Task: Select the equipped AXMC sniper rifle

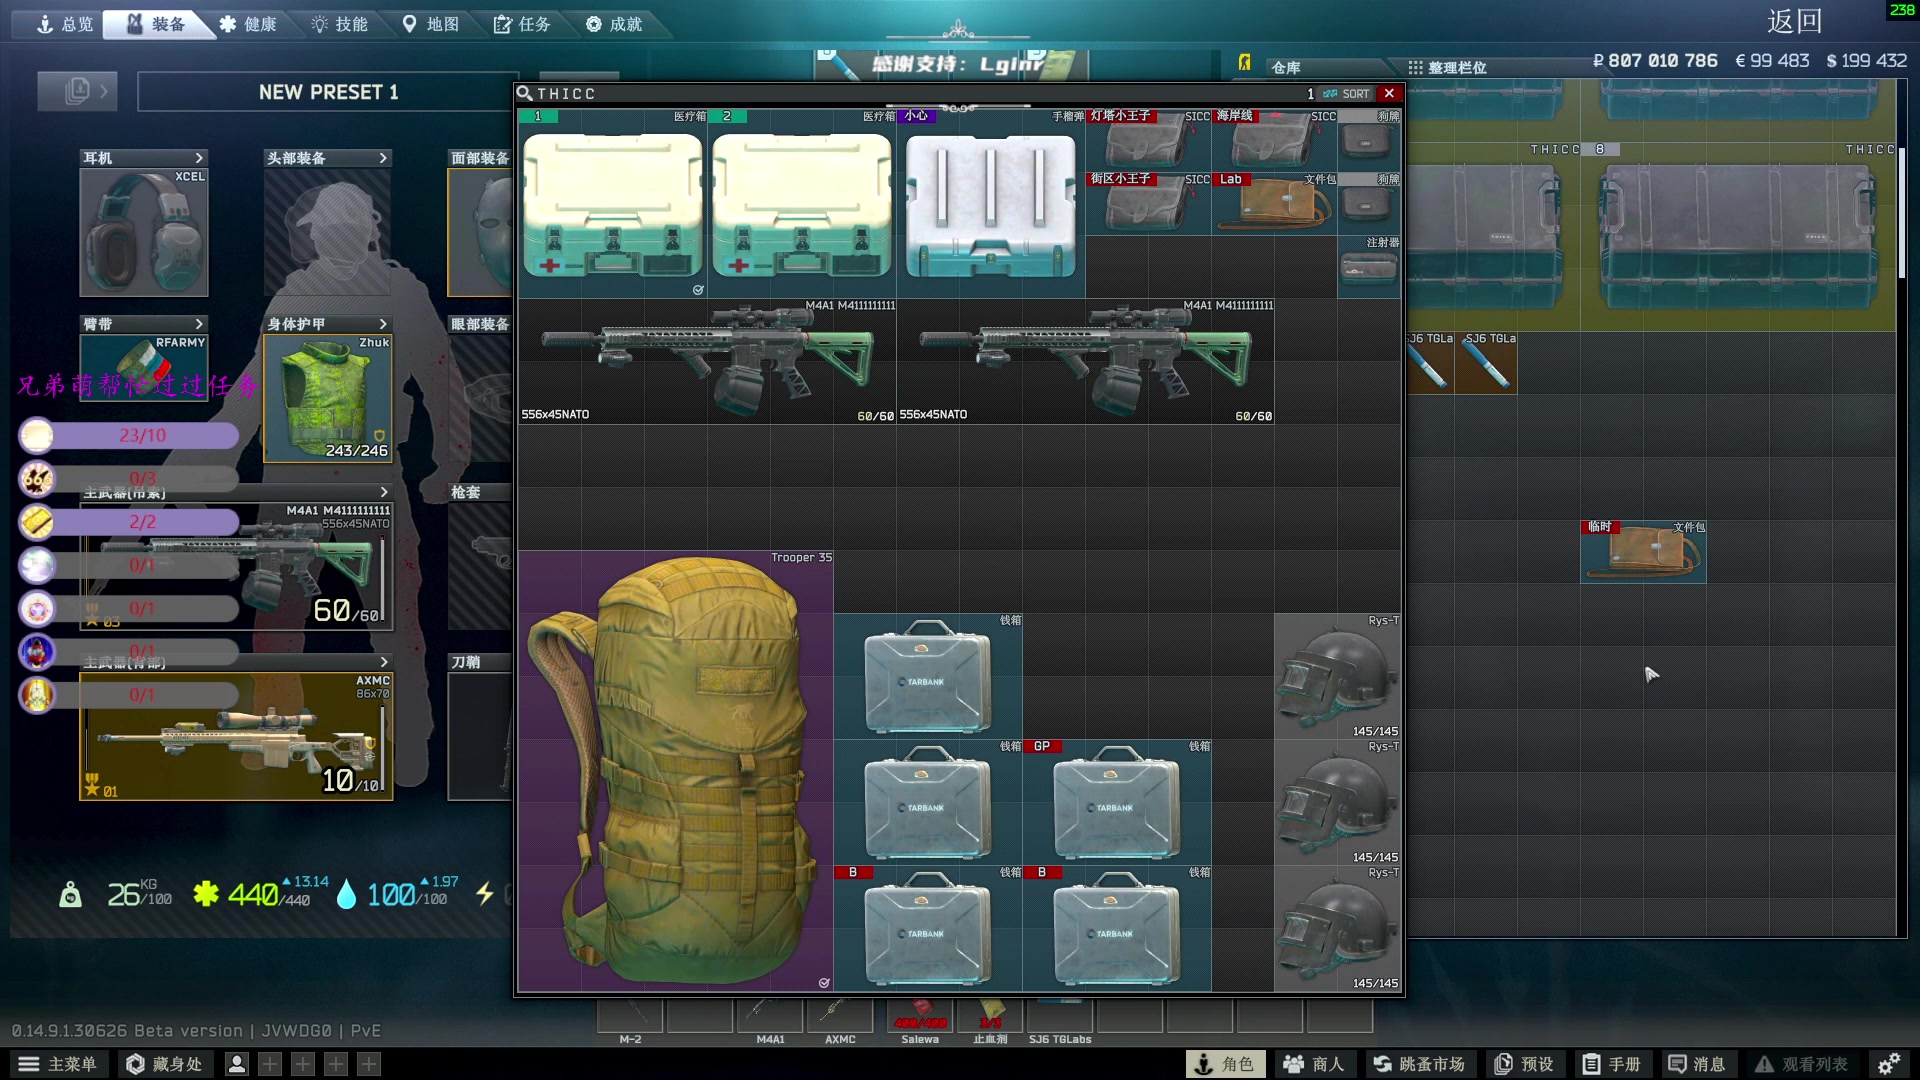Action: (x=236, y=736)
